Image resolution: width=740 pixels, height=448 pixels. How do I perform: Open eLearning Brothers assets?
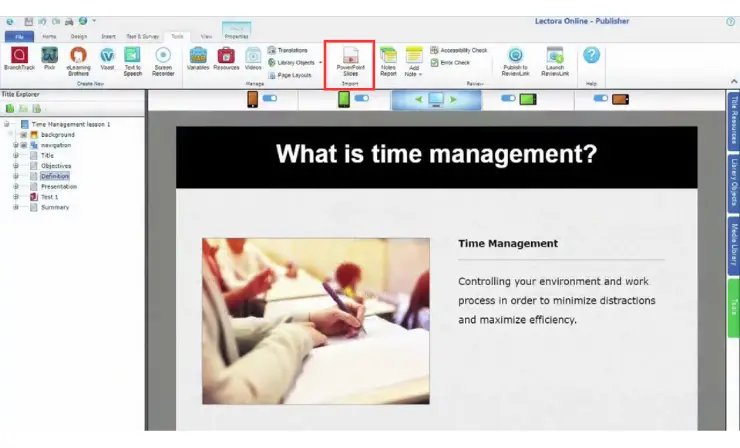point(78,61)
